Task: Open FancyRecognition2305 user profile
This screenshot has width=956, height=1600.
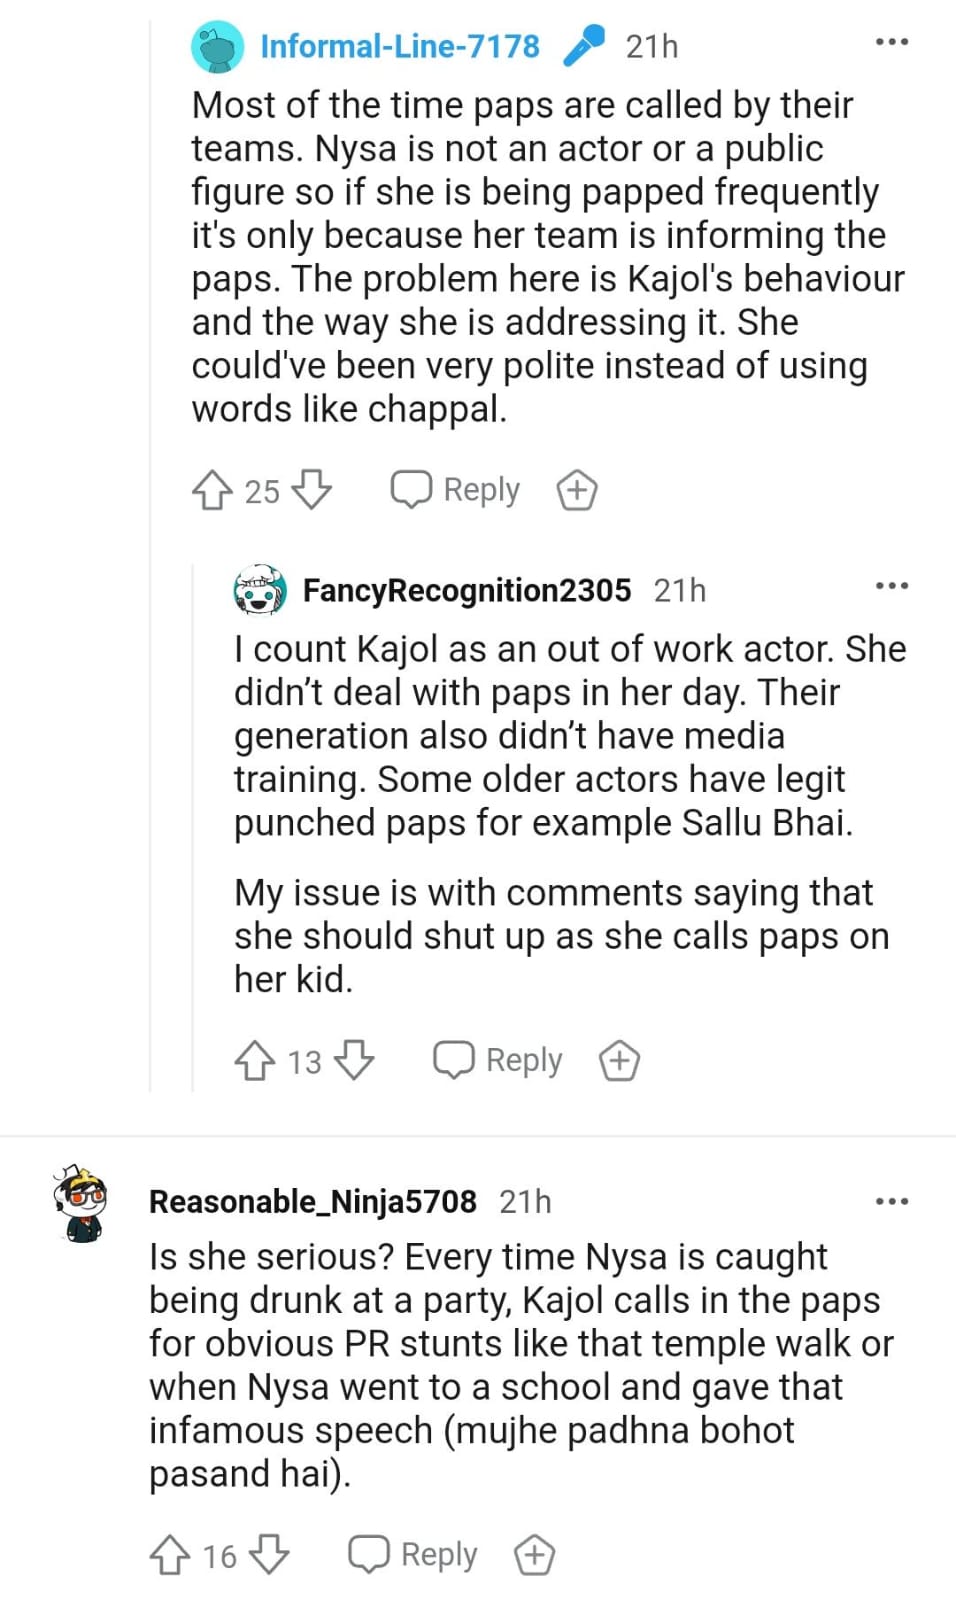Action: [466, 590]
